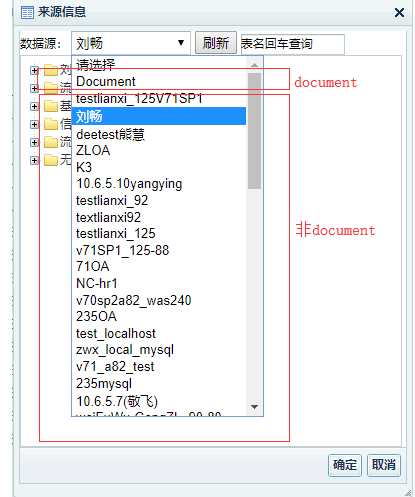Image resolution: width=415 pixels, height=497 pixels.
Task: Click the dropdown list scrollbar thumb
Action: (x=254, y=131)
